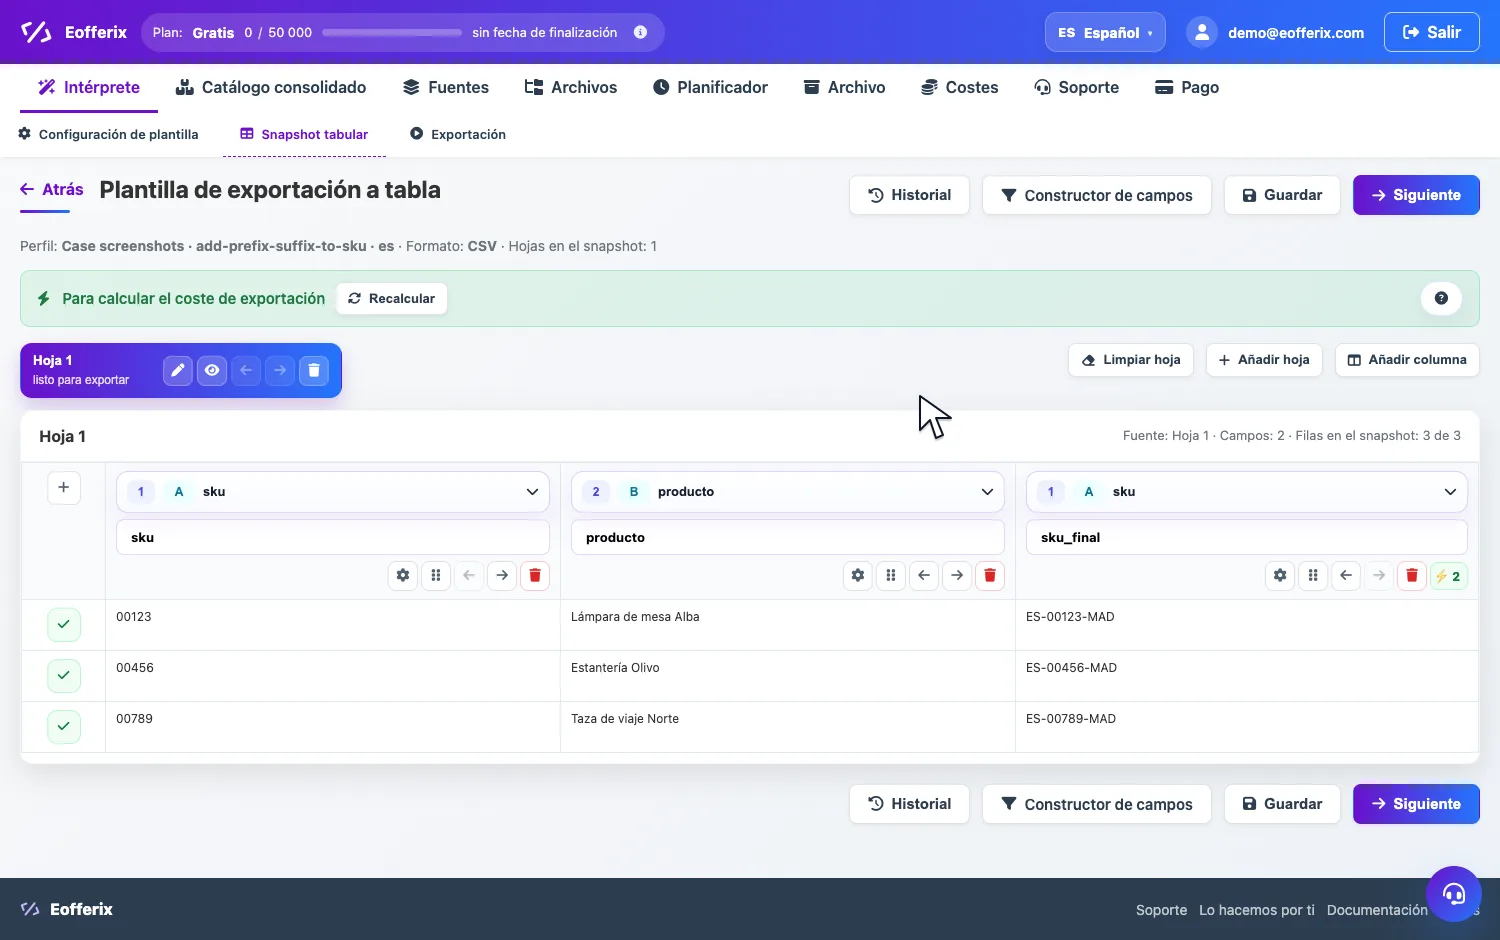Click top Guardar button
The width and height of the screenshot is (1500, 940).
(x=1282, y=195)
